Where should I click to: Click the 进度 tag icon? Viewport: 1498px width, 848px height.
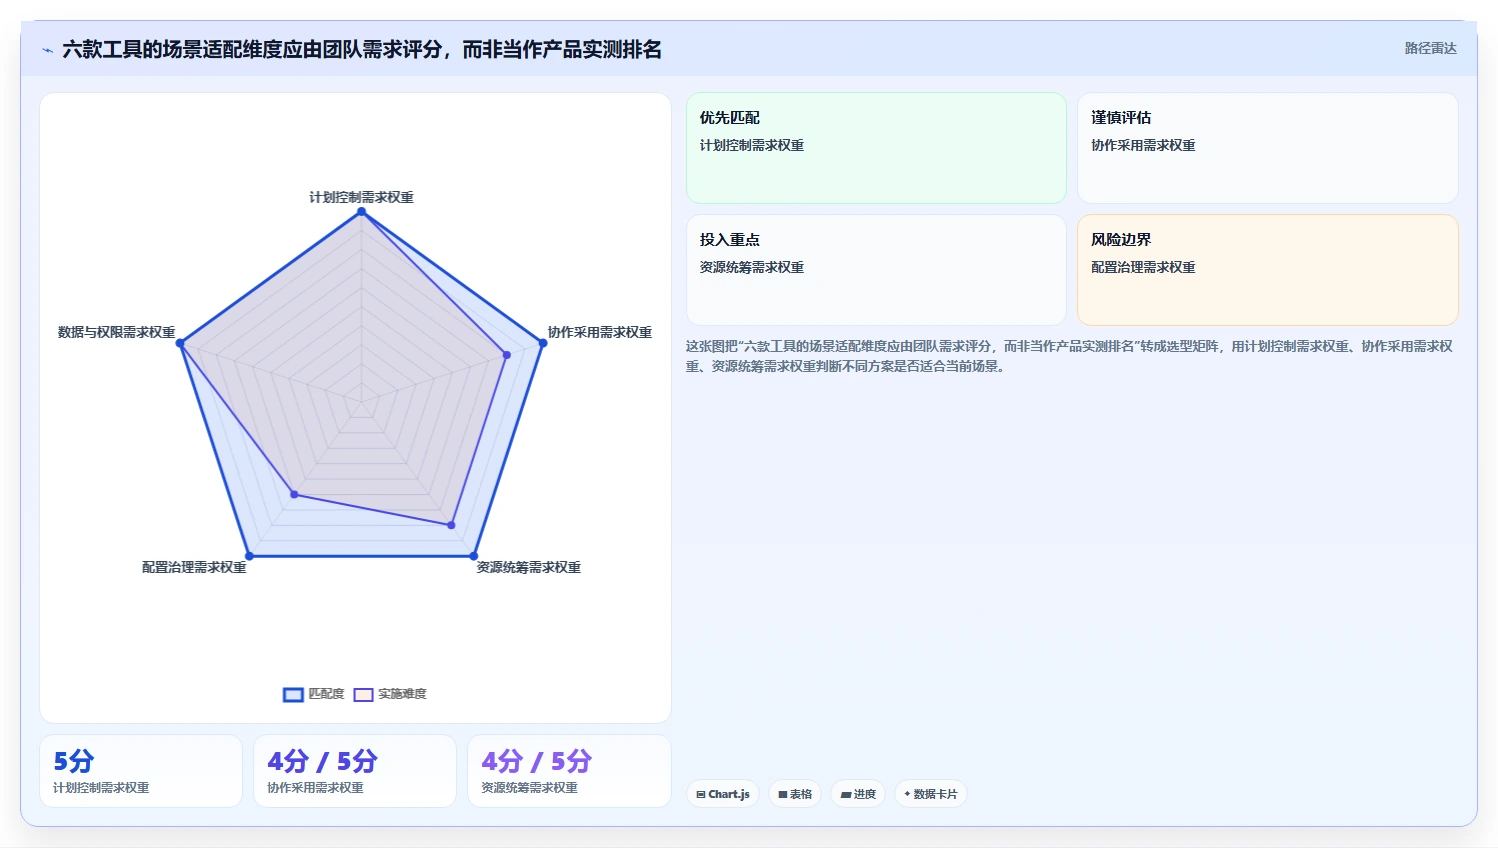point(846,794)
